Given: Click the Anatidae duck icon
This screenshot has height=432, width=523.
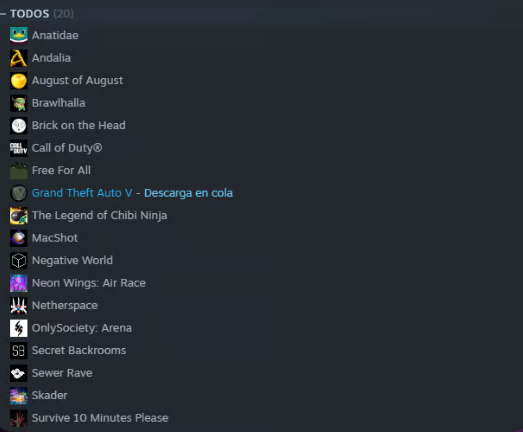Looking at the screenshot, I should (19, 35).
